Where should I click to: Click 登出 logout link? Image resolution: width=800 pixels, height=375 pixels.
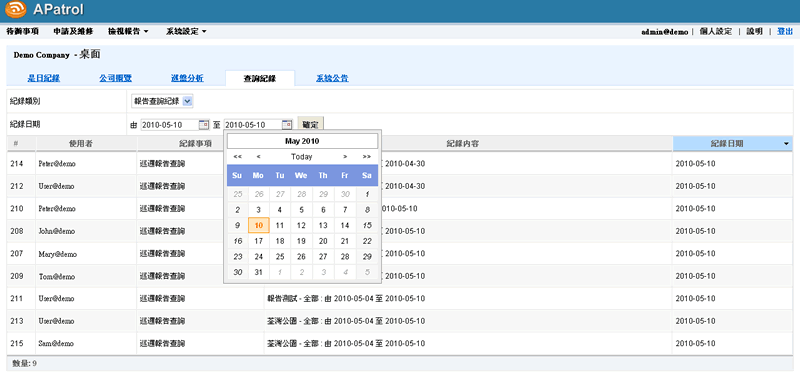(x=785, y=31)
